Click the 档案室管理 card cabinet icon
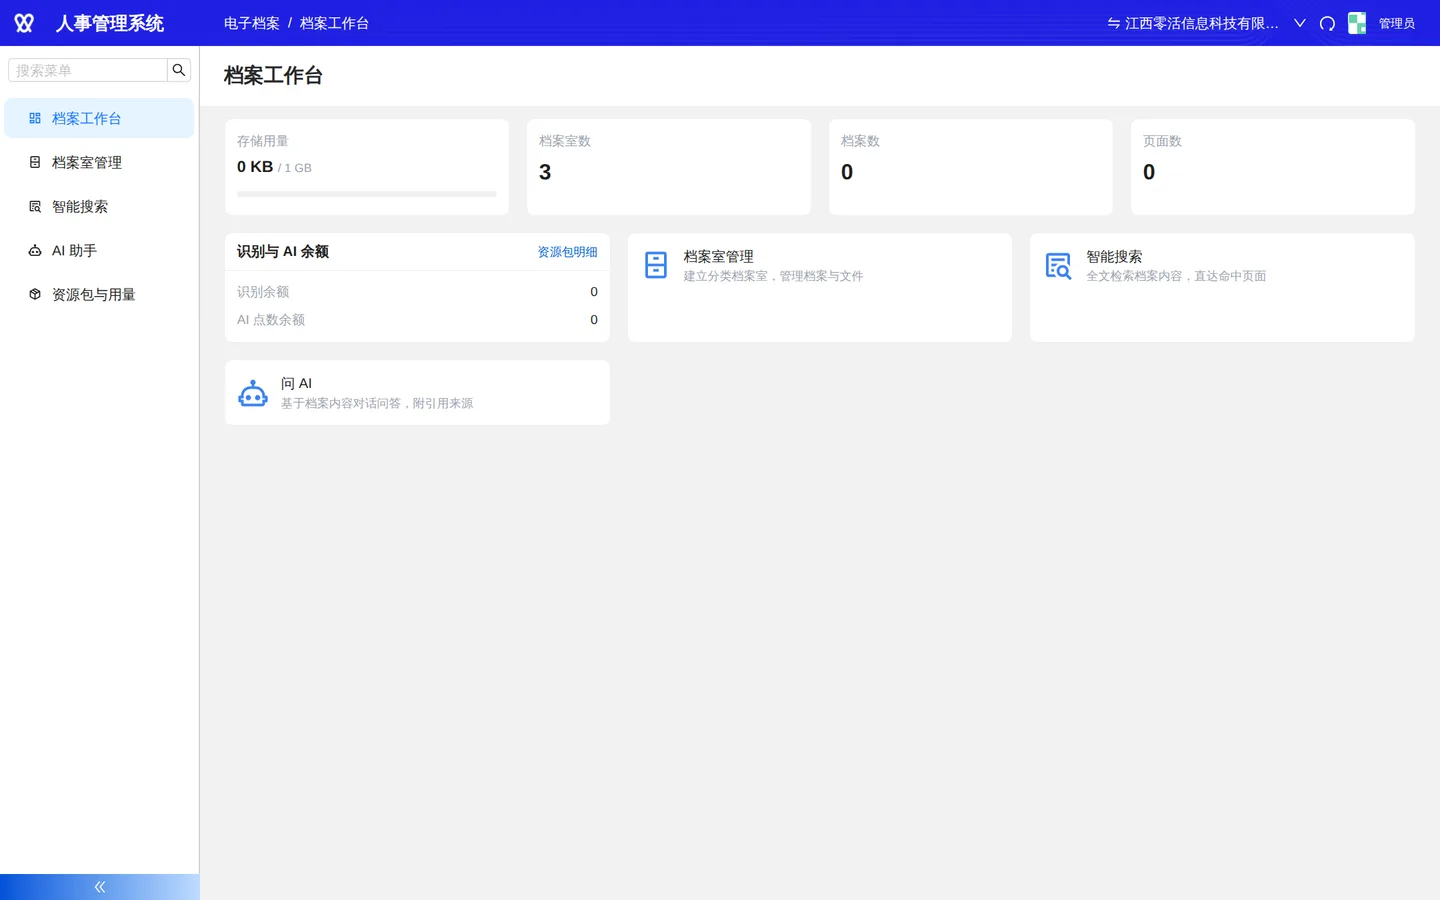Viewport: 1440px width, 900px height. point(656,265)
